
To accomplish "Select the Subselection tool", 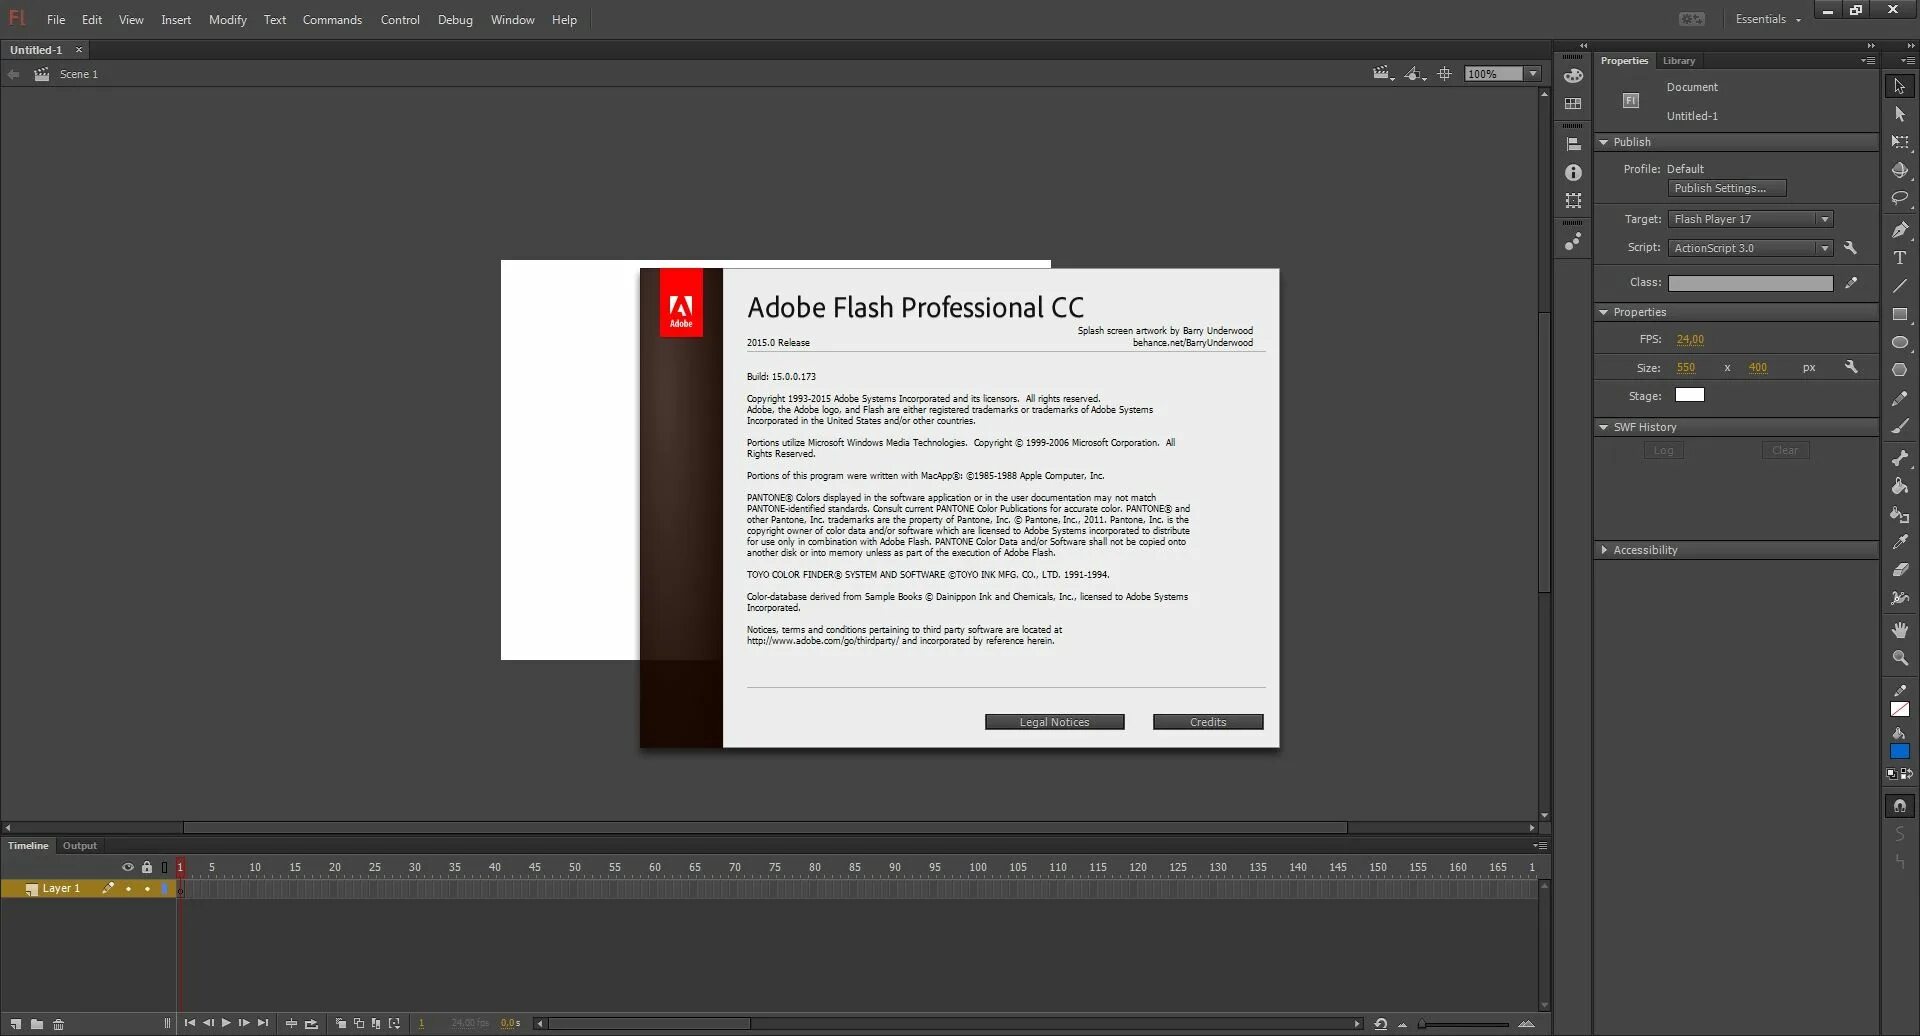I will point(1900,115).
